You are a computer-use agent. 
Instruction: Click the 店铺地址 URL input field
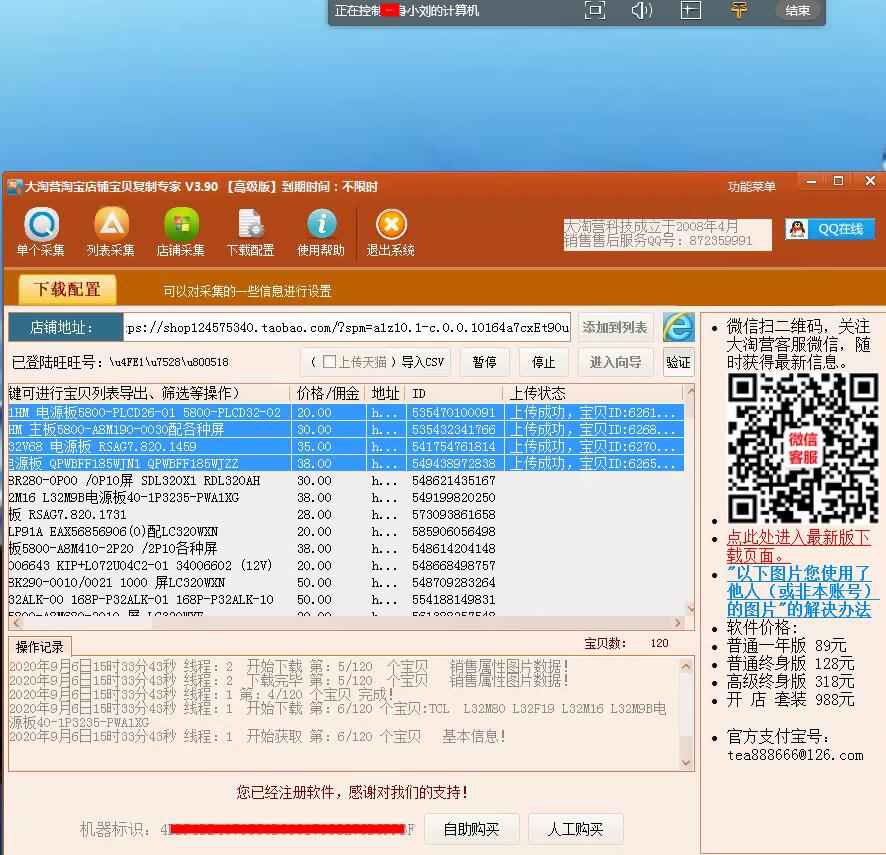click(347, 328)
